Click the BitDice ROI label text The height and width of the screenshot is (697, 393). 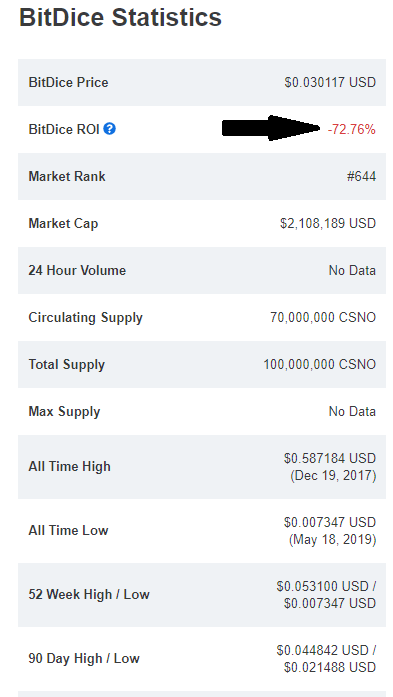(64, 129)
